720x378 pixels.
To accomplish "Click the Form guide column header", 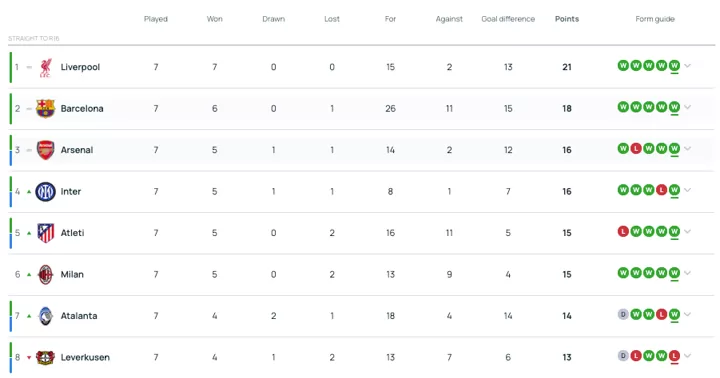I will click(655, 19).
